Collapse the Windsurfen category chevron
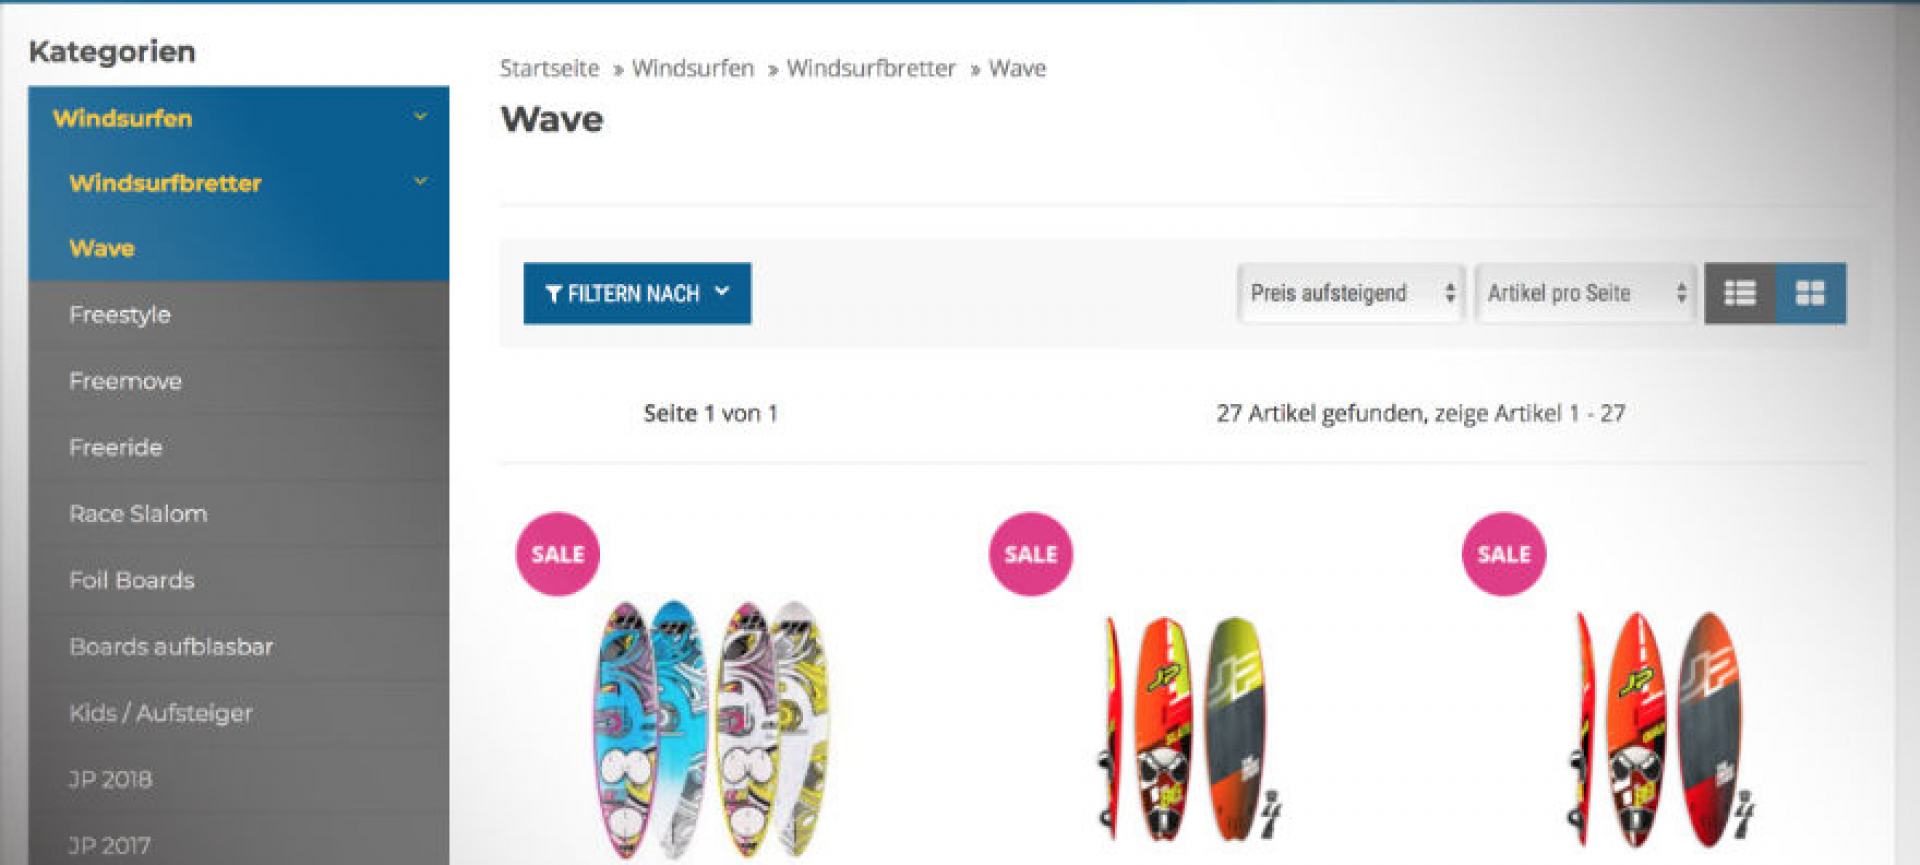Screen dimensions: 1920x865 421,117
